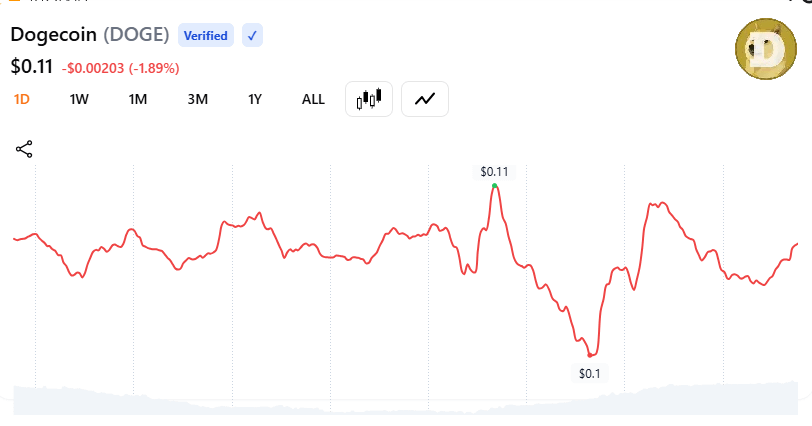The height and width of the screenshot is (426, 812).
Task: Click the blue checkmark badge
Action: 252,36
